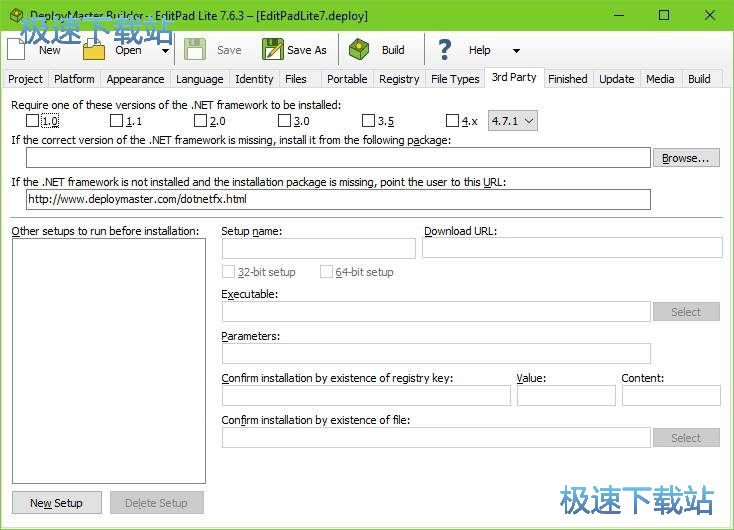Viewport: 734px width, 530px height.
Task: Click the Other setups list box
Action: coord(109,361)
